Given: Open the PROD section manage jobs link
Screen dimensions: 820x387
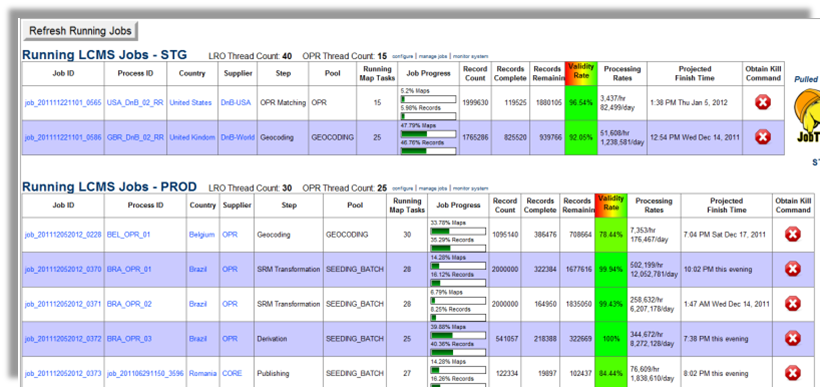Looking at the screenshot, I should (434, 188).
